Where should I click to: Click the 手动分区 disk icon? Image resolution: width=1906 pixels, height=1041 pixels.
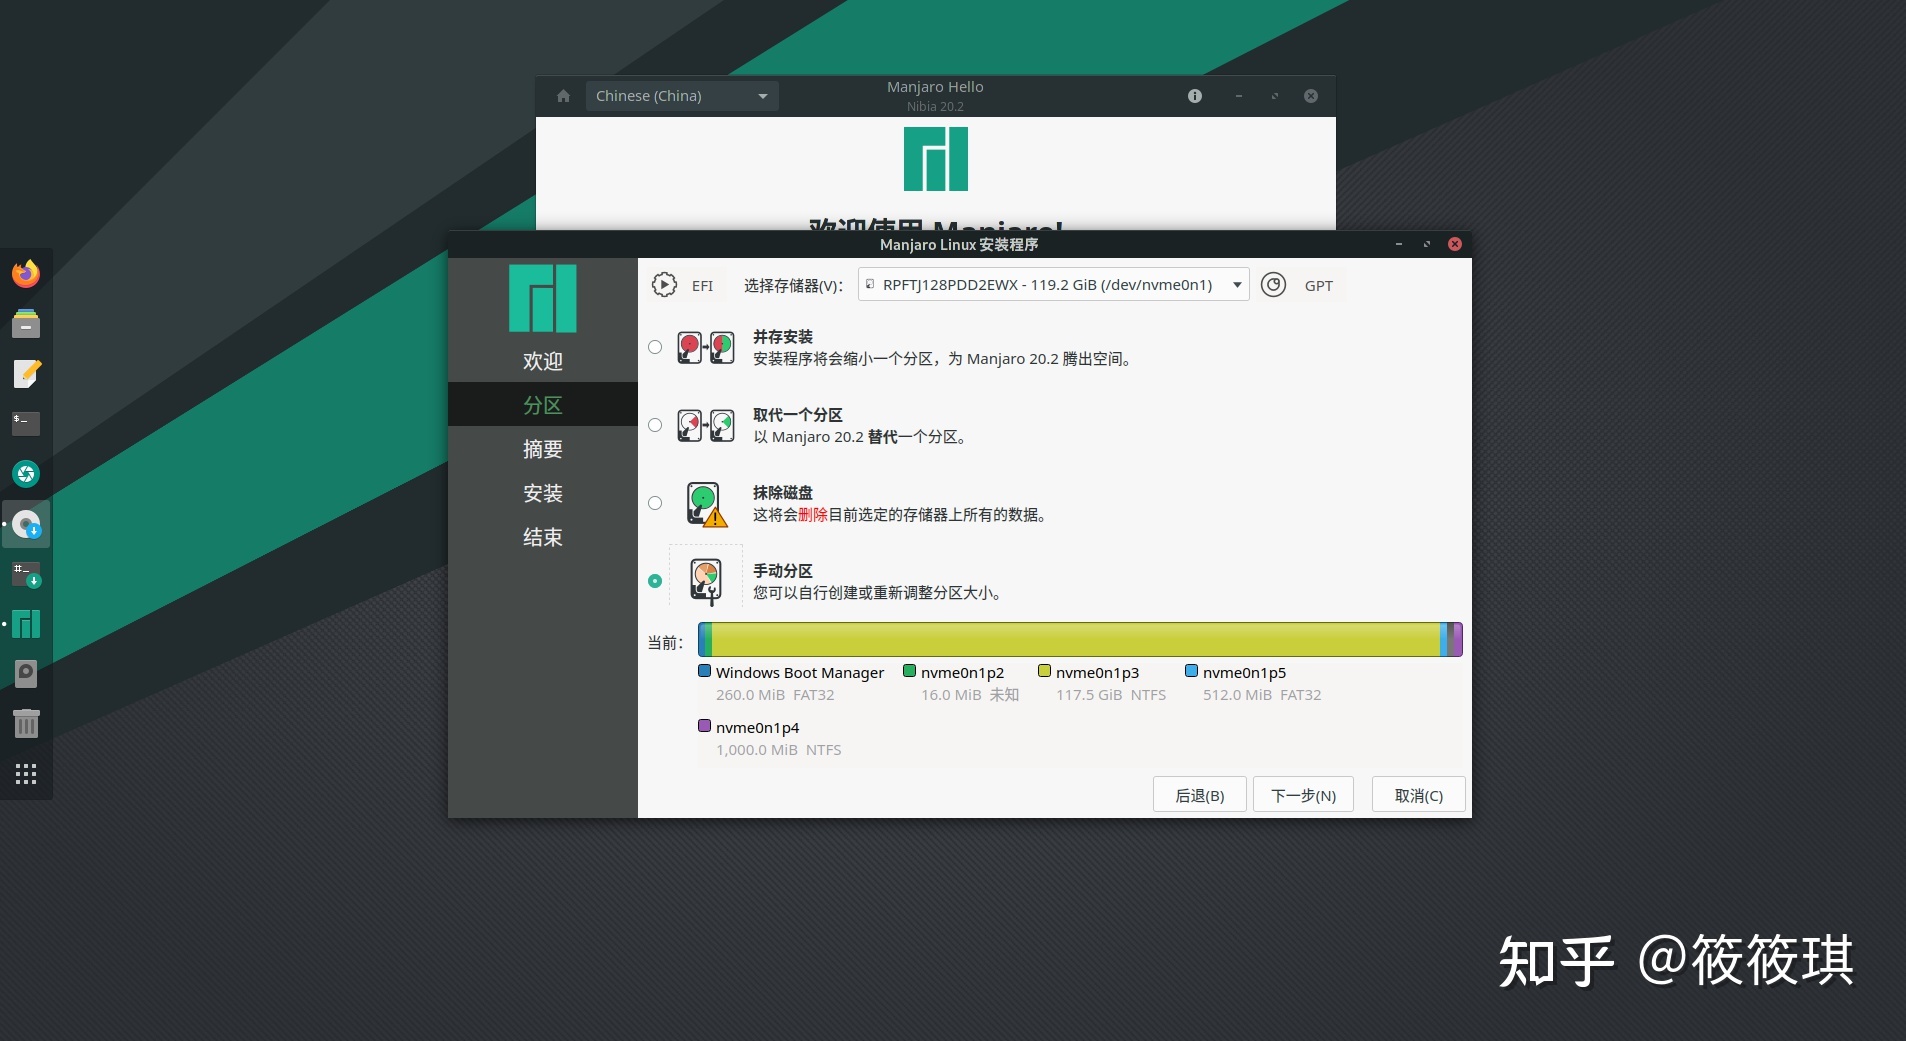(706, 582)
